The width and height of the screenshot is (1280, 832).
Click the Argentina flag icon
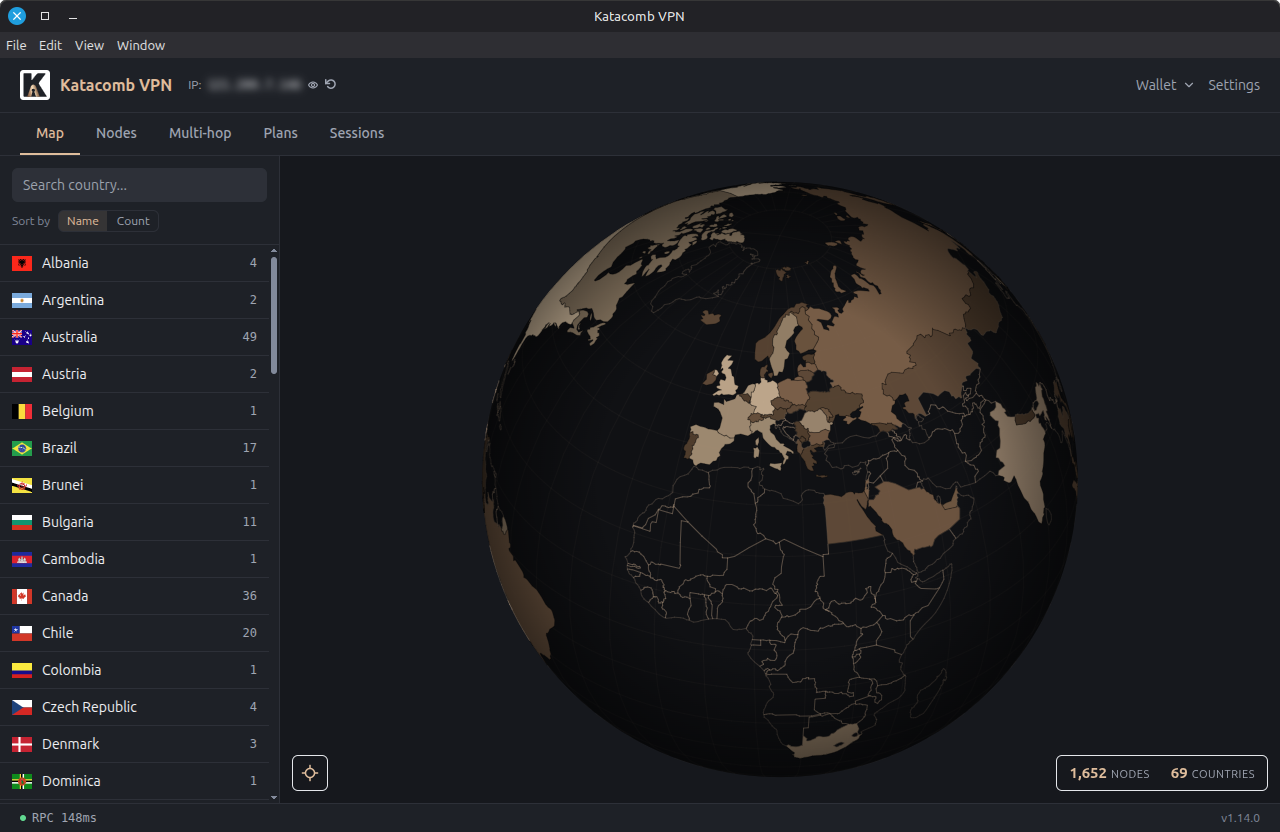point(22,300)
